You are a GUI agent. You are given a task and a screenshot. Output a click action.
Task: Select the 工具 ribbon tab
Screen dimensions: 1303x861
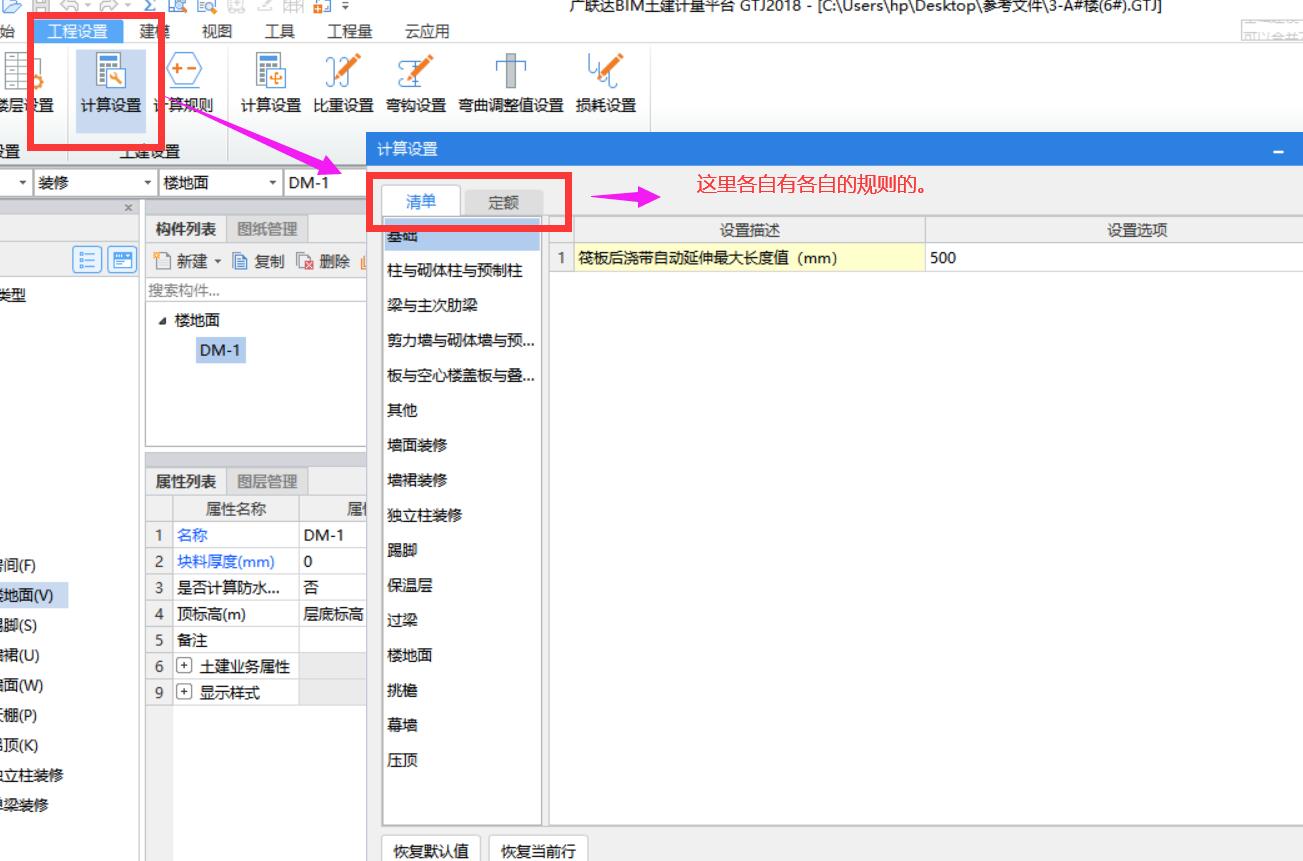[280, 31]
